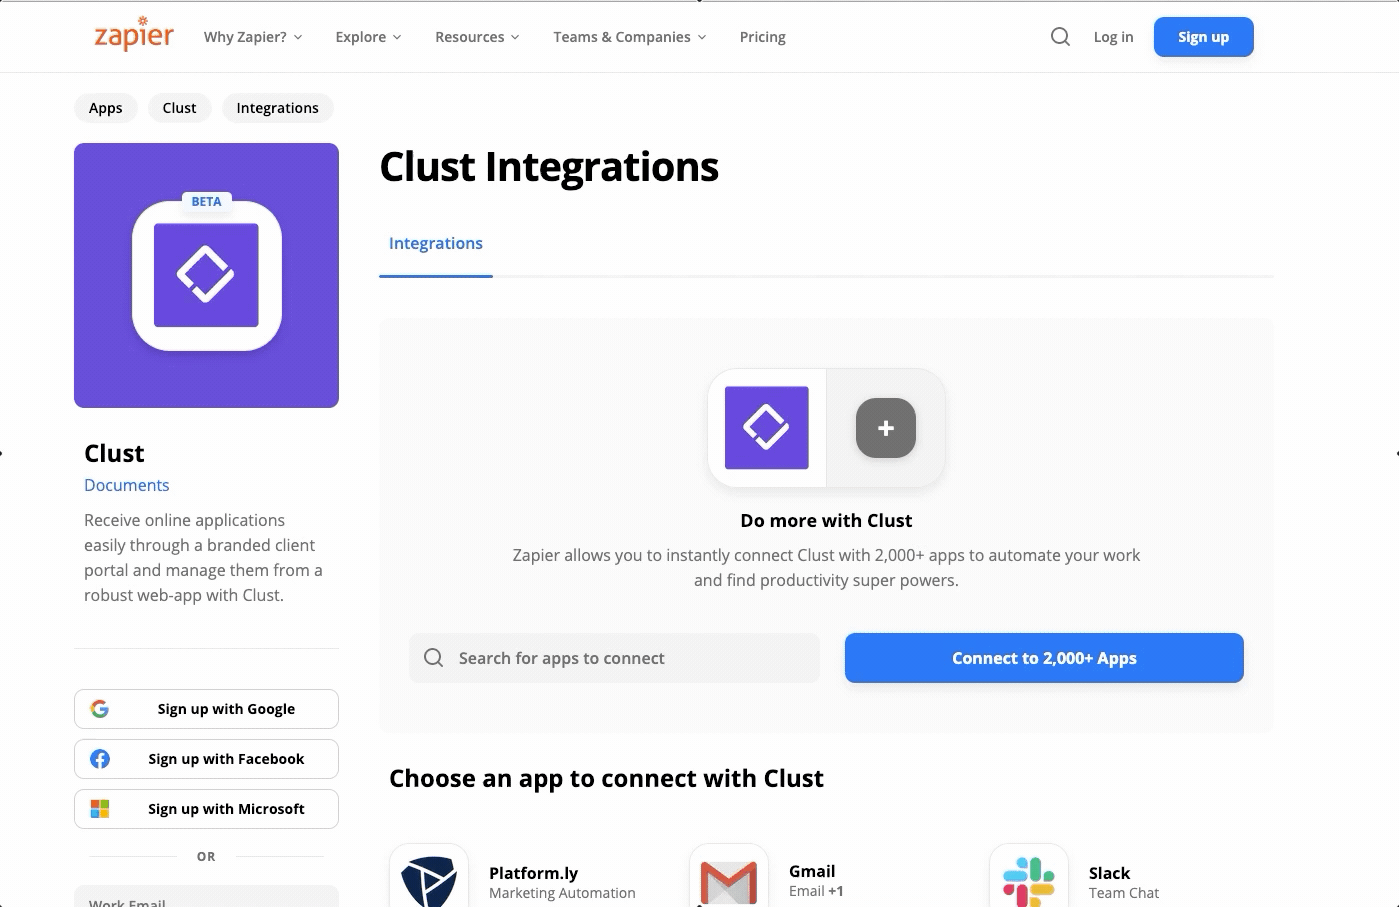1399x907 pixels.
Task: Click the Do more with Clust heading
Action: click(x=826, y=521)
